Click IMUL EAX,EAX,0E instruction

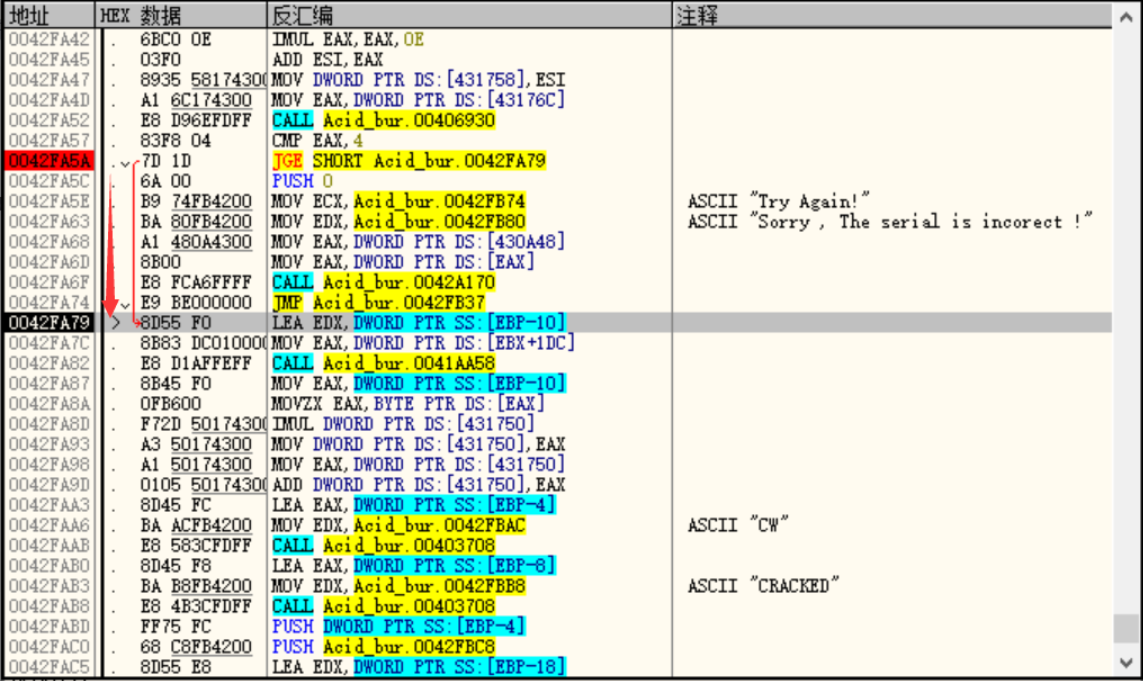pyautogui.click(x=348, y=39)
